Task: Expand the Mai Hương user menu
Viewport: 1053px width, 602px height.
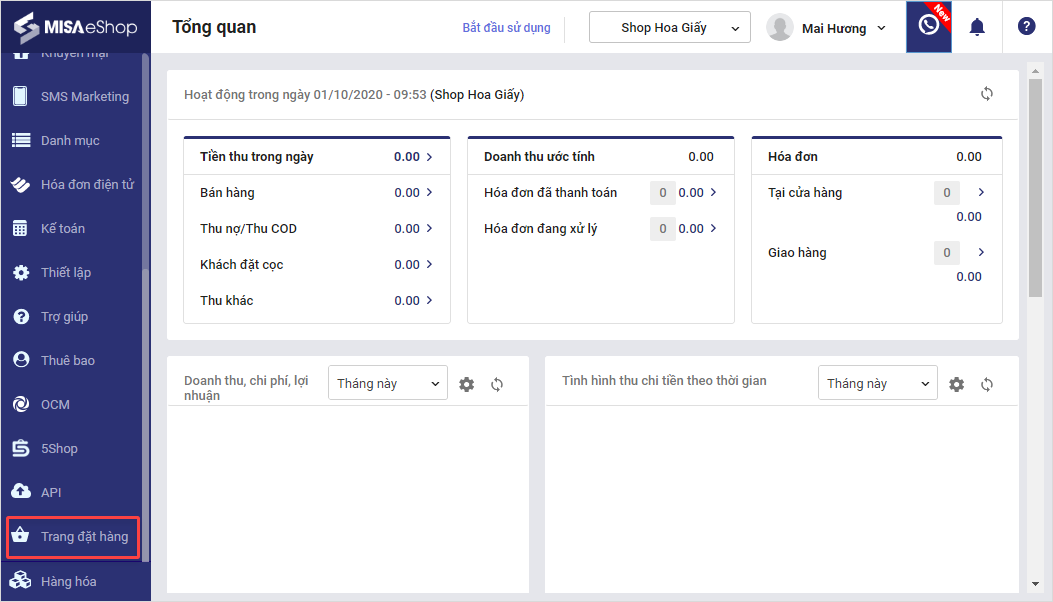Action: point(827,28)
